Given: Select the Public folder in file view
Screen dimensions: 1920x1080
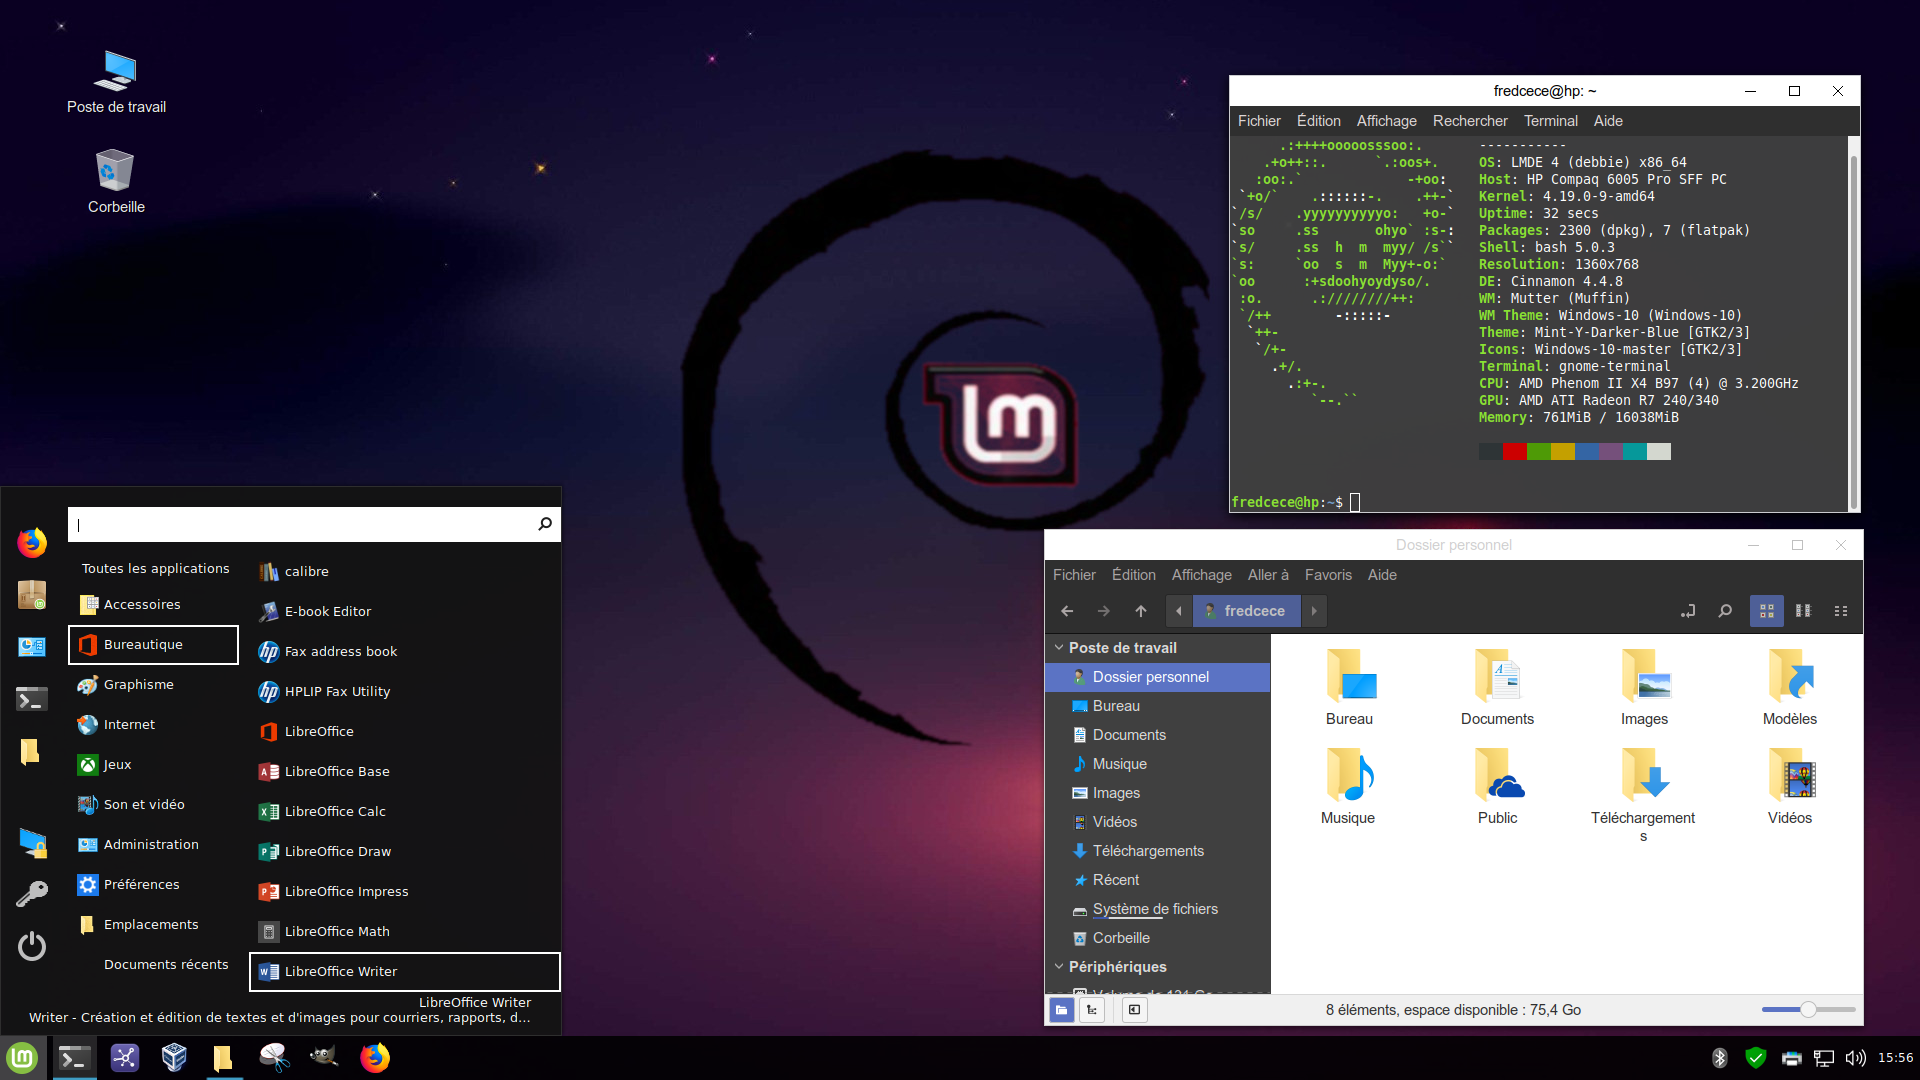Looking at the screenshot, I should pyautogui.click(x=1497, y=786).
